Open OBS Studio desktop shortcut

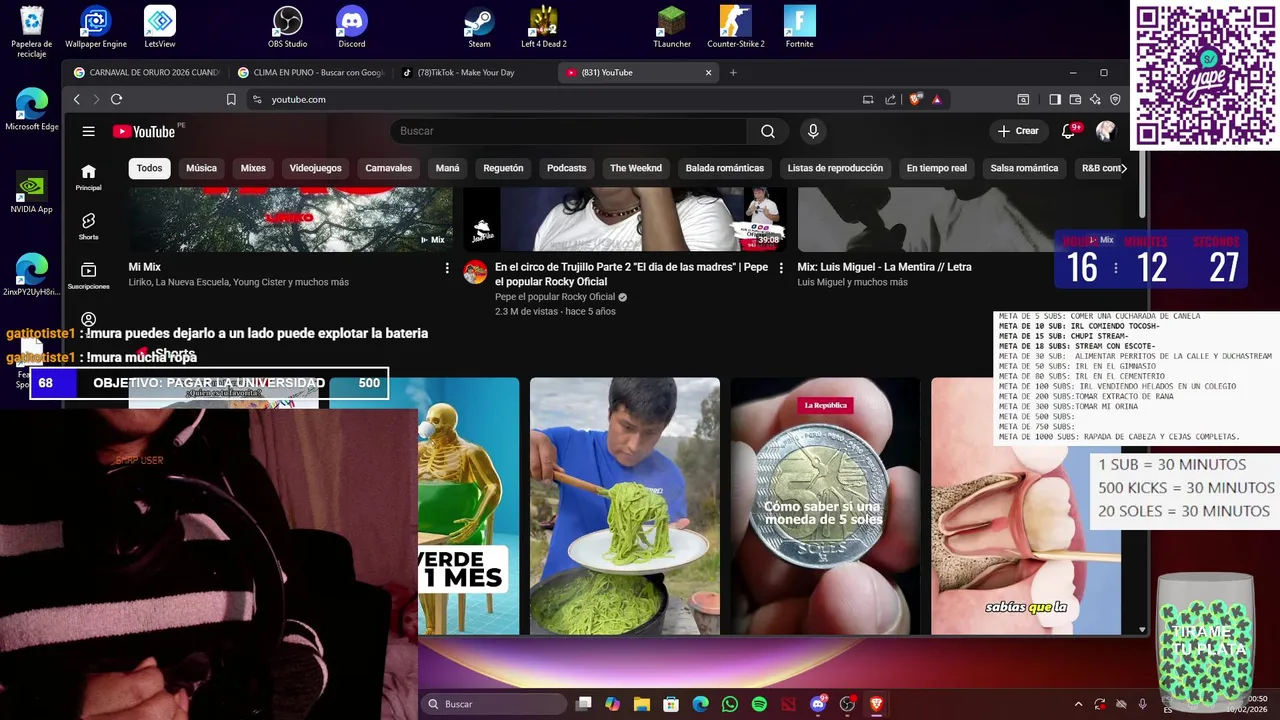click(x=288, y=27)
